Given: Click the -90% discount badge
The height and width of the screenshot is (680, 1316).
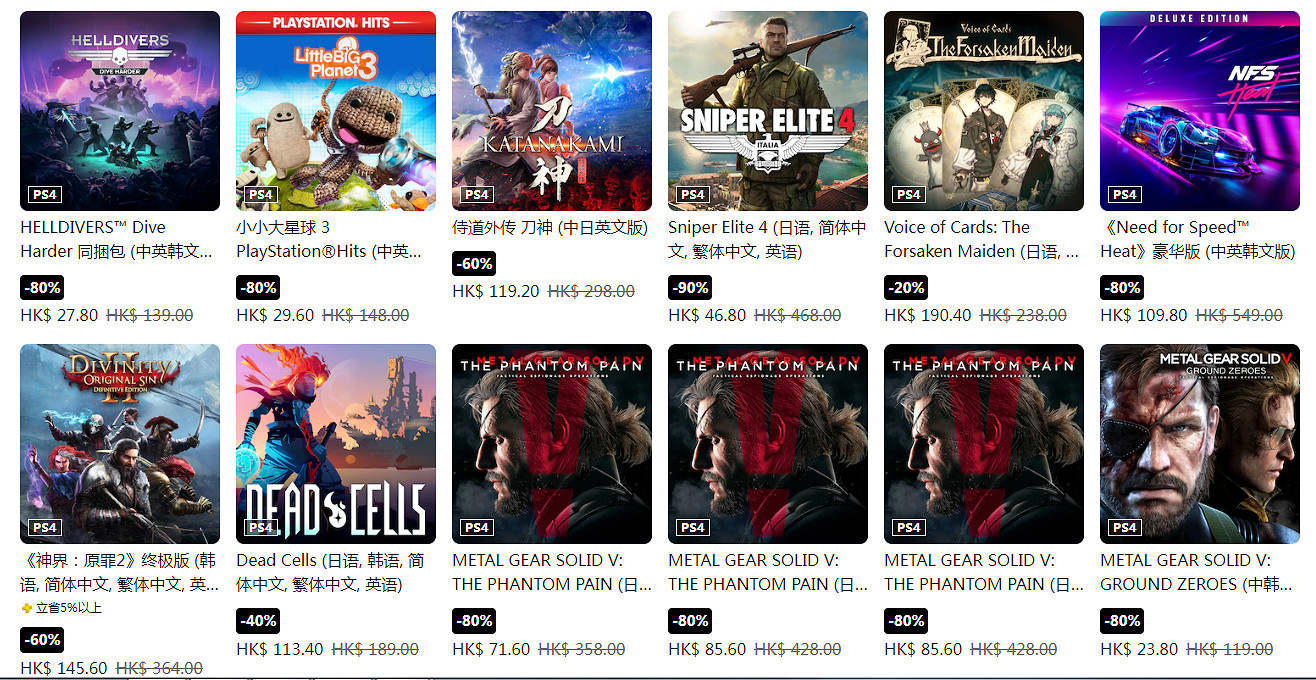Looking at the screenshot, I should [x=689, y=288].
